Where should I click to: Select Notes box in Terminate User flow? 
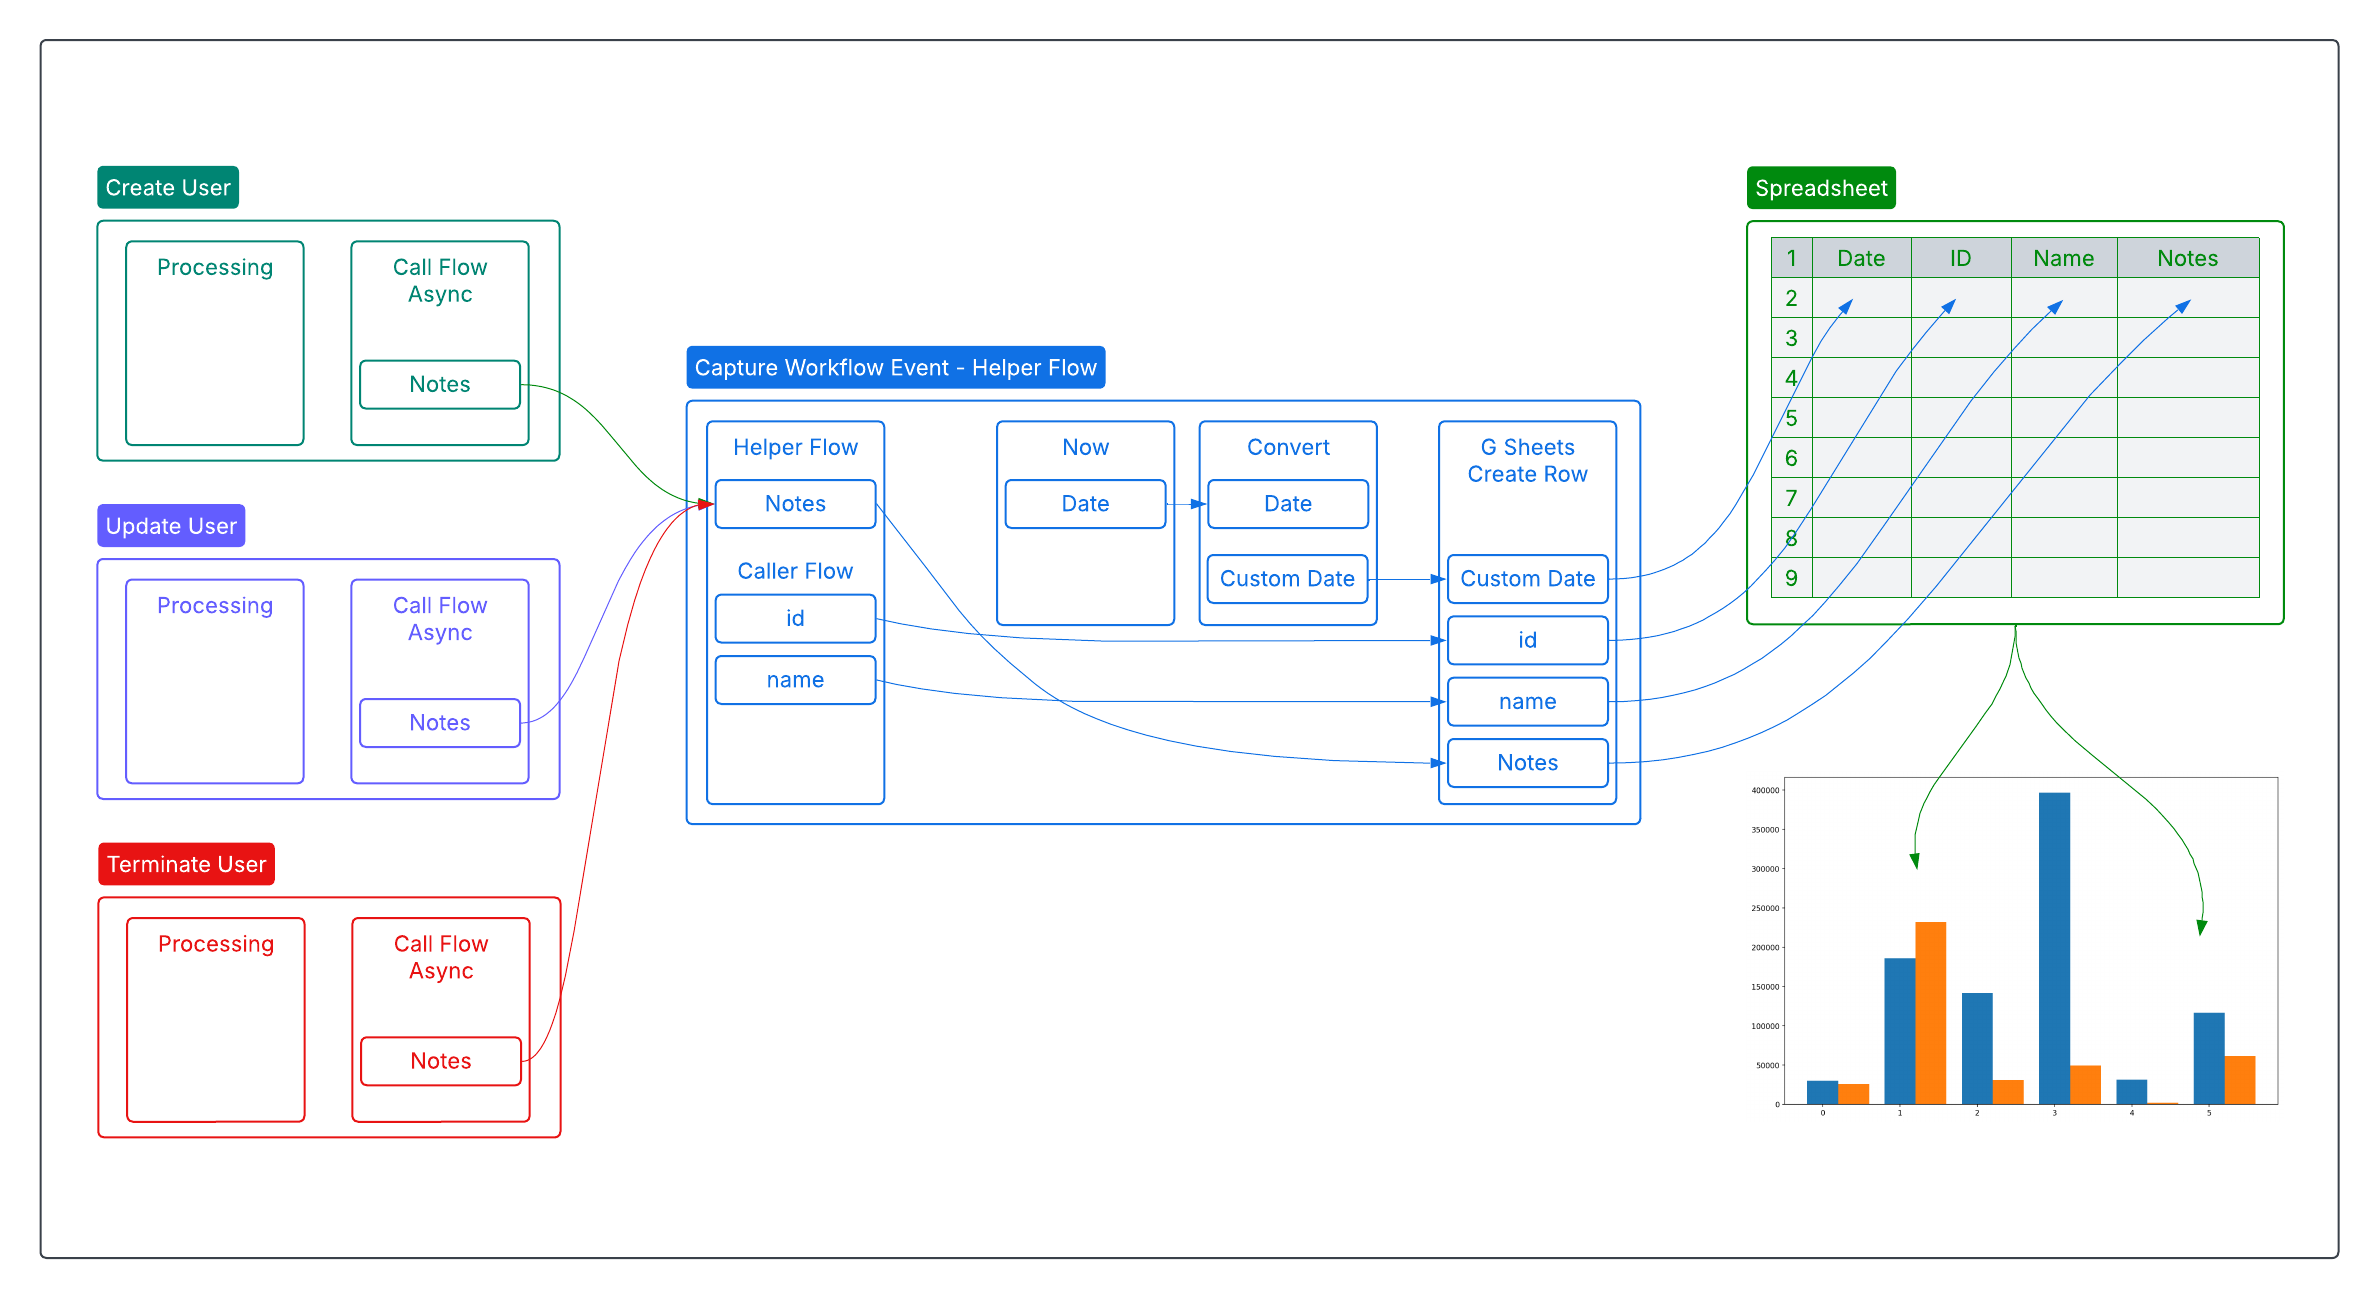(x=441, y=1061)
